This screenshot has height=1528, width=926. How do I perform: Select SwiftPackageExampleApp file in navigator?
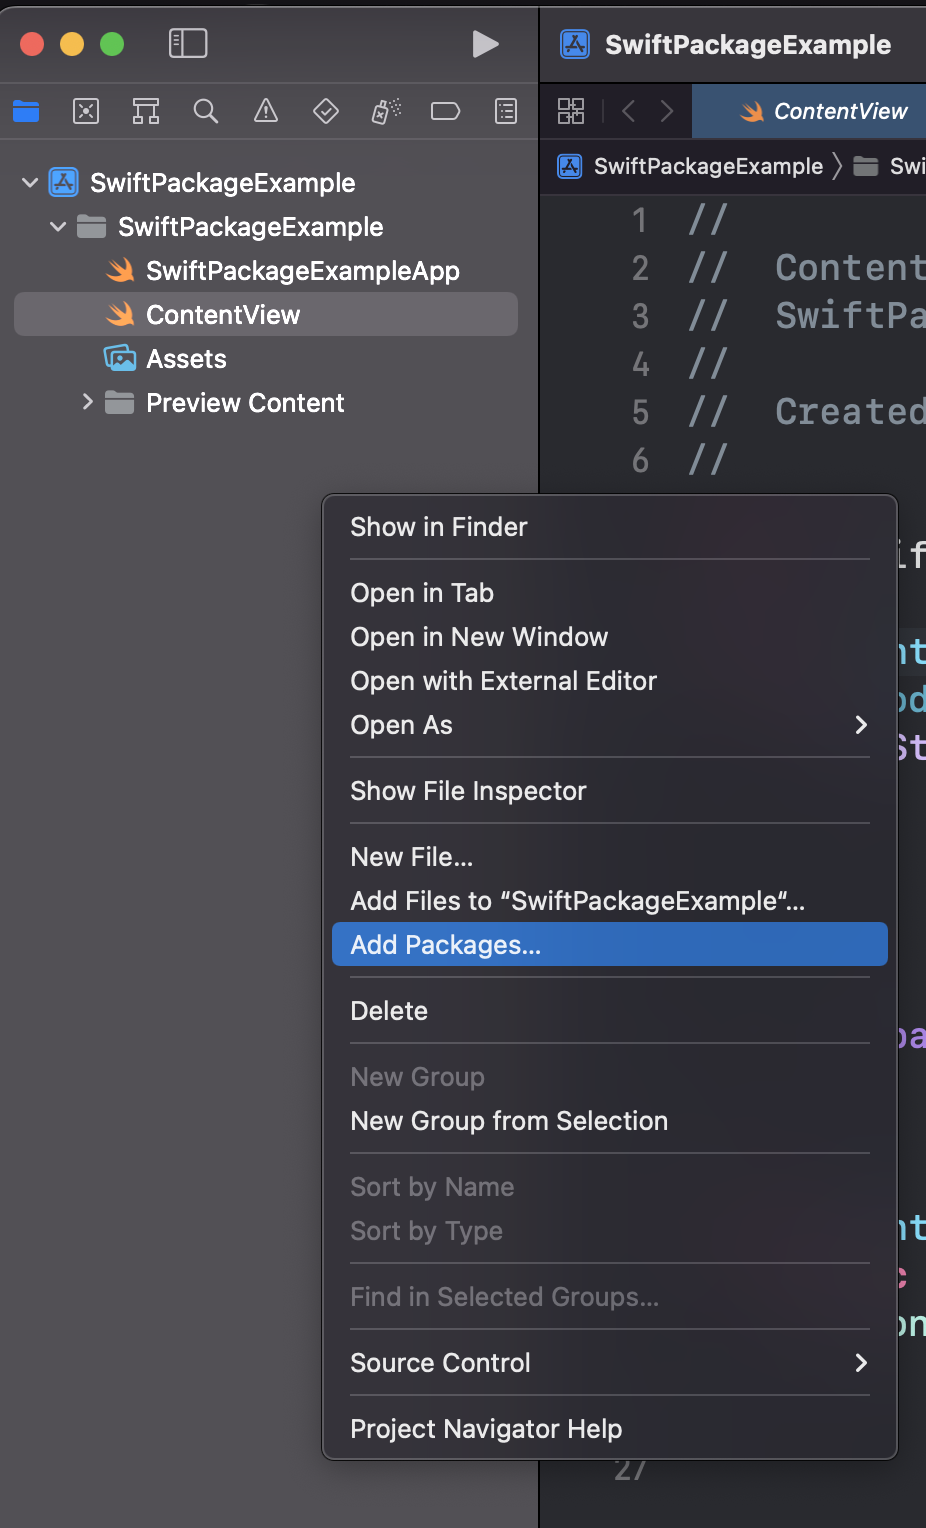(x=302, y=271)
